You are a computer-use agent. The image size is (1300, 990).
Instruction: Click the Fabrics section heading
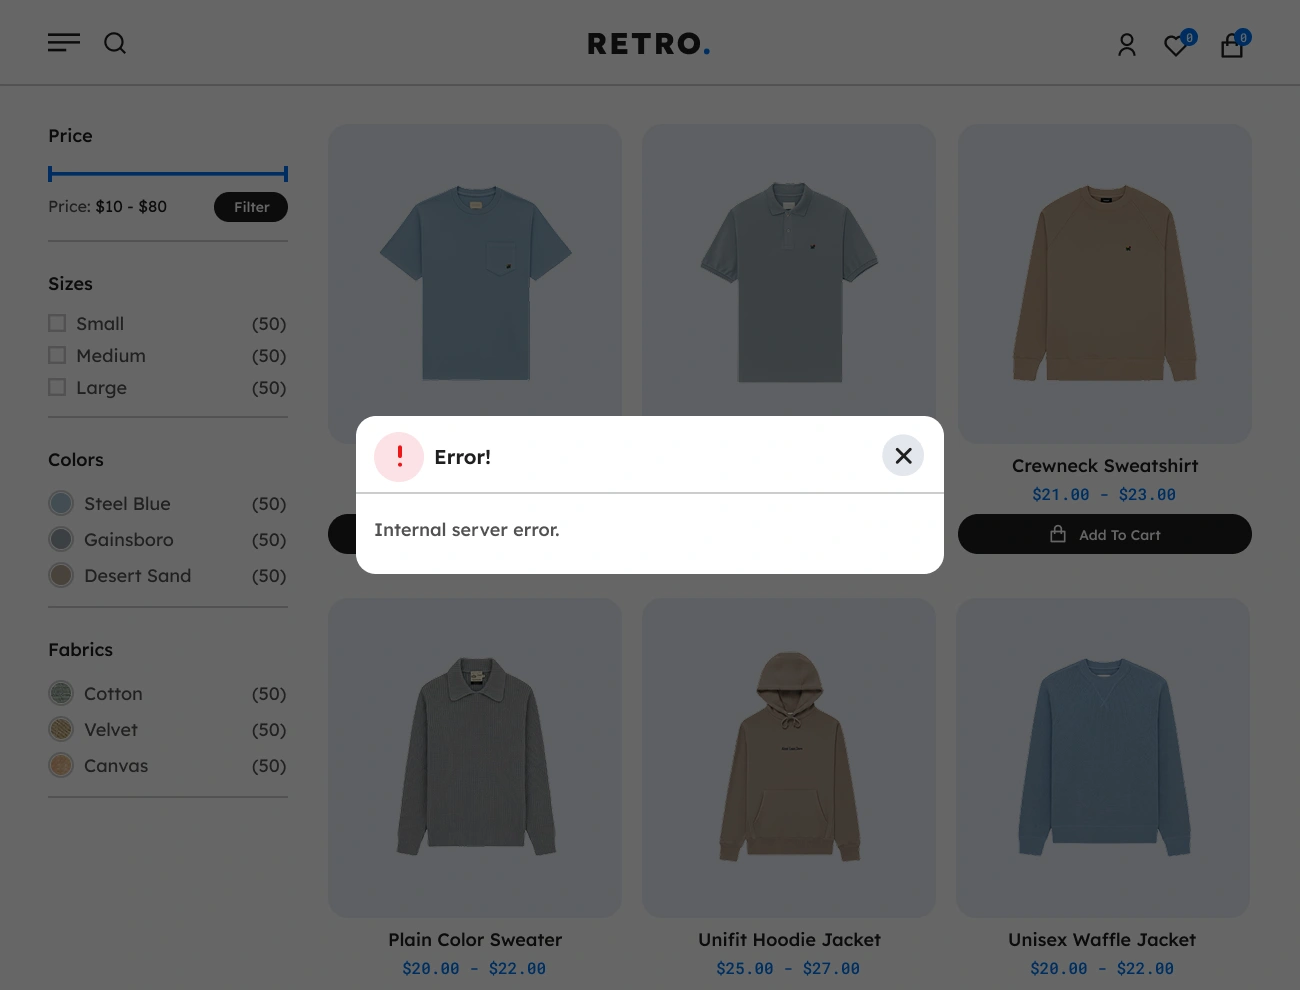(x=80, y=650)
